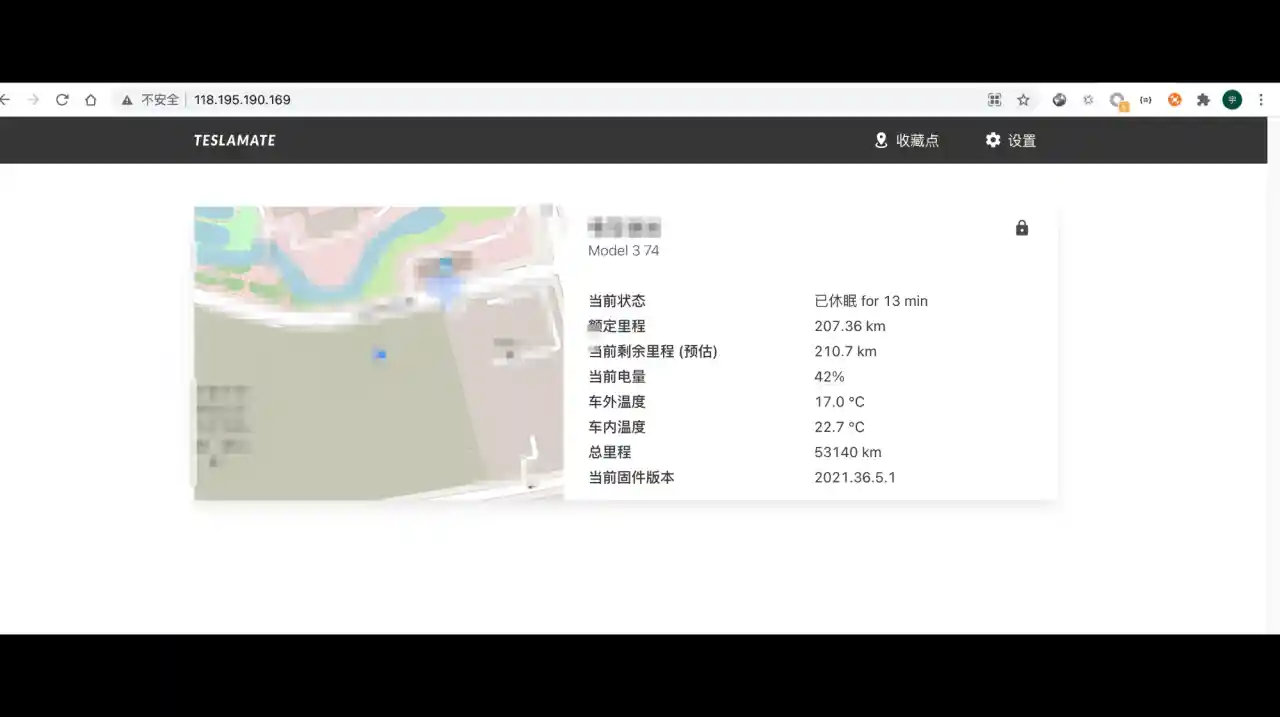Click the geo-fence pin icon beside 收藏点

pos(881,140)
